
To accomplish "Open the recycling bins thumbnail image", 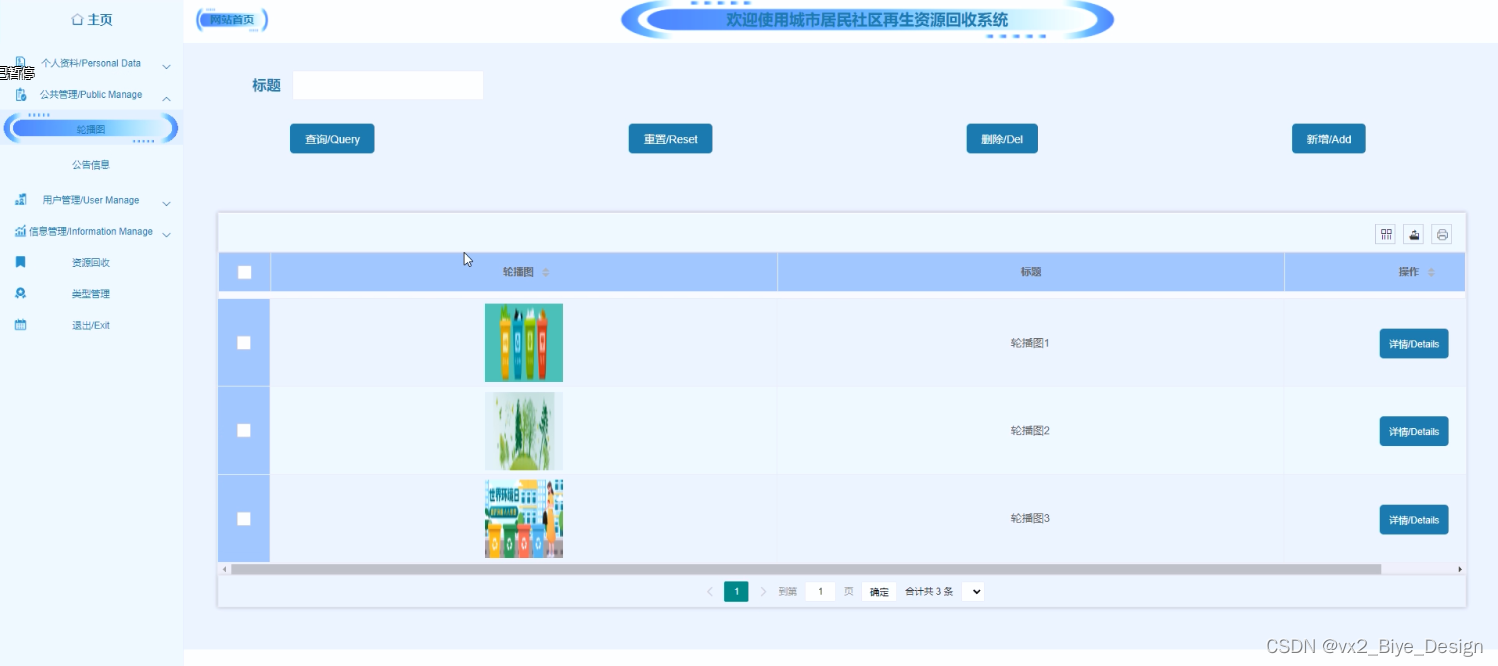I will (x=524, y=343).
